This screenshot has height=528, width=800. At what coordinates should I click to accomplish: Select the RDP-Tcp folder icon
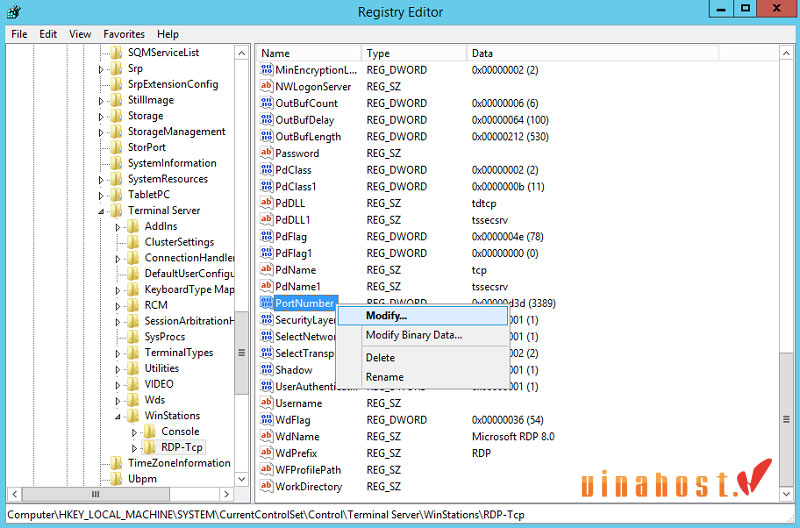pyautogui.click(x=149, y=447)
